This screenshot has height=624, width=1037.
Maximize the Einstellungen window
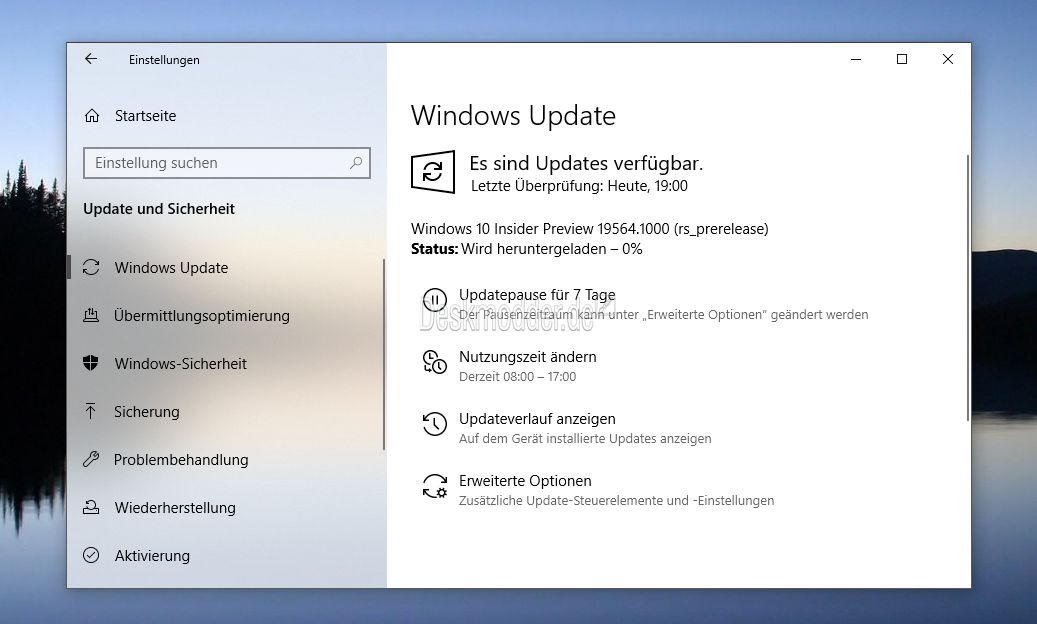(901, 59)
